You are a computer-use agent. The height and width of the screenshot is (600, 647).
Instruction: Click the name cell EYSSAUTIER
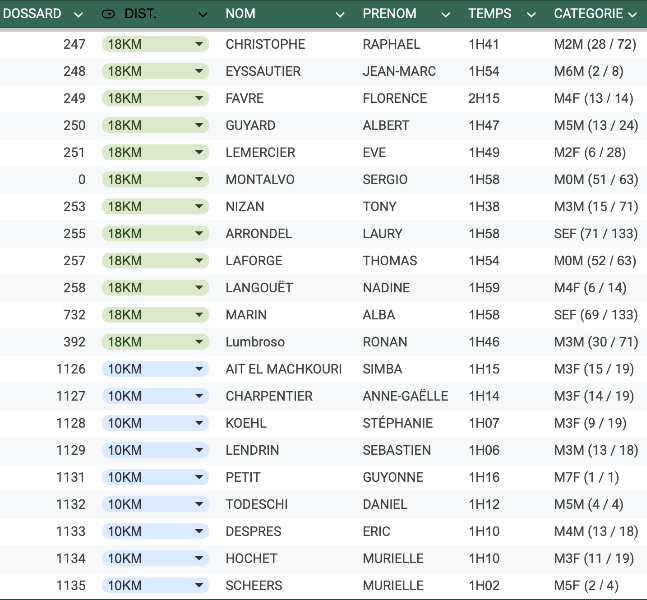[263, 71]
